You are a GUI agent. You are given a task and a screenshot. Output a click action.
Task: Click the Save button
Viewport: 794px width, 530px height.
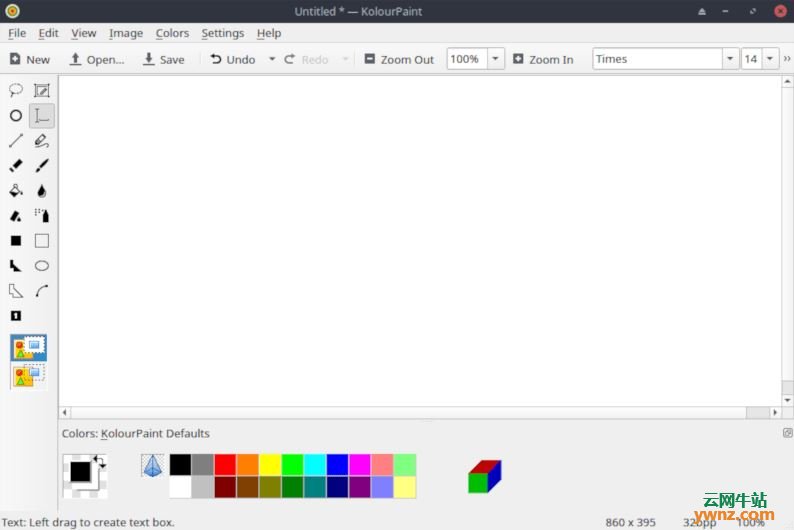click(x=164, y=59)
